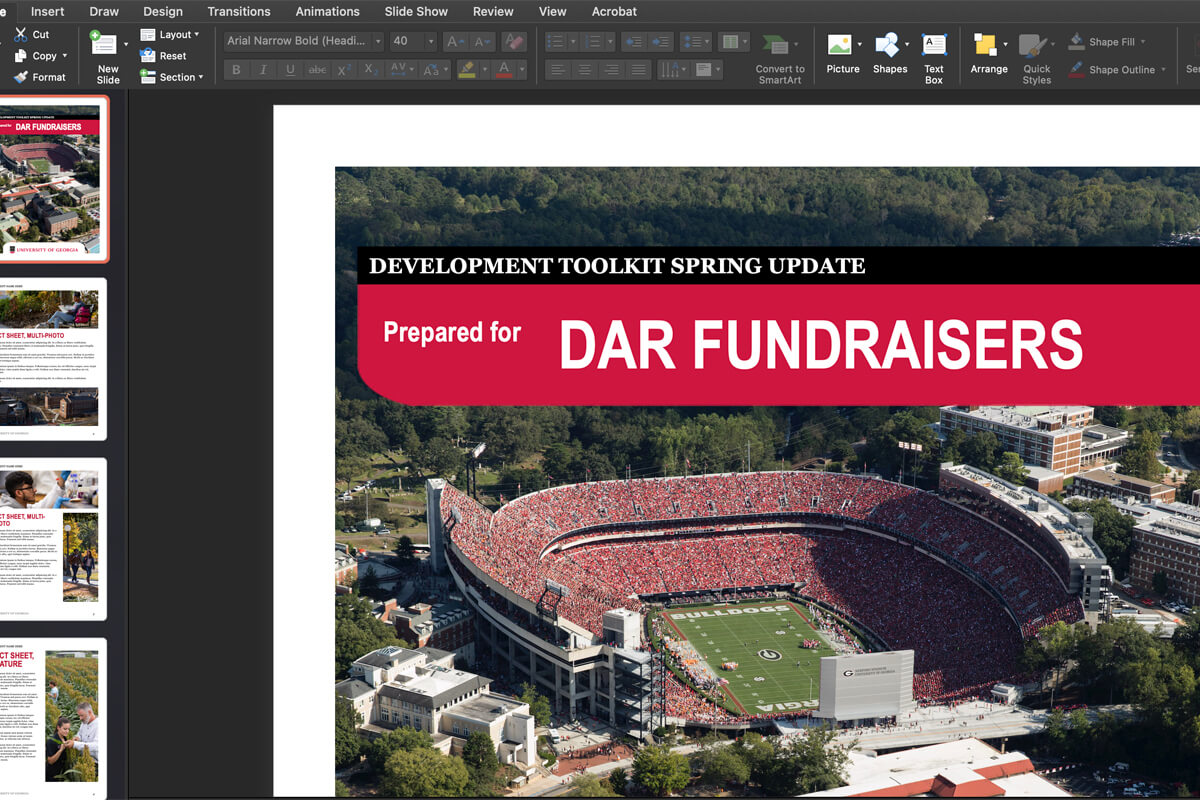
Task: Decrease the font size
Action: coord(482,41)
